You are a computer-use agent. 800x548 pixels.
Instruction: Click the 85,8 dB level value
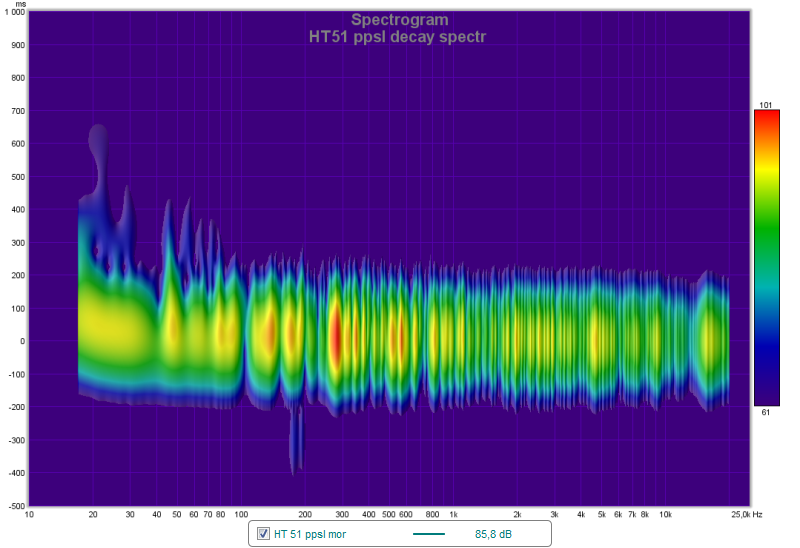tap(493, 534)
